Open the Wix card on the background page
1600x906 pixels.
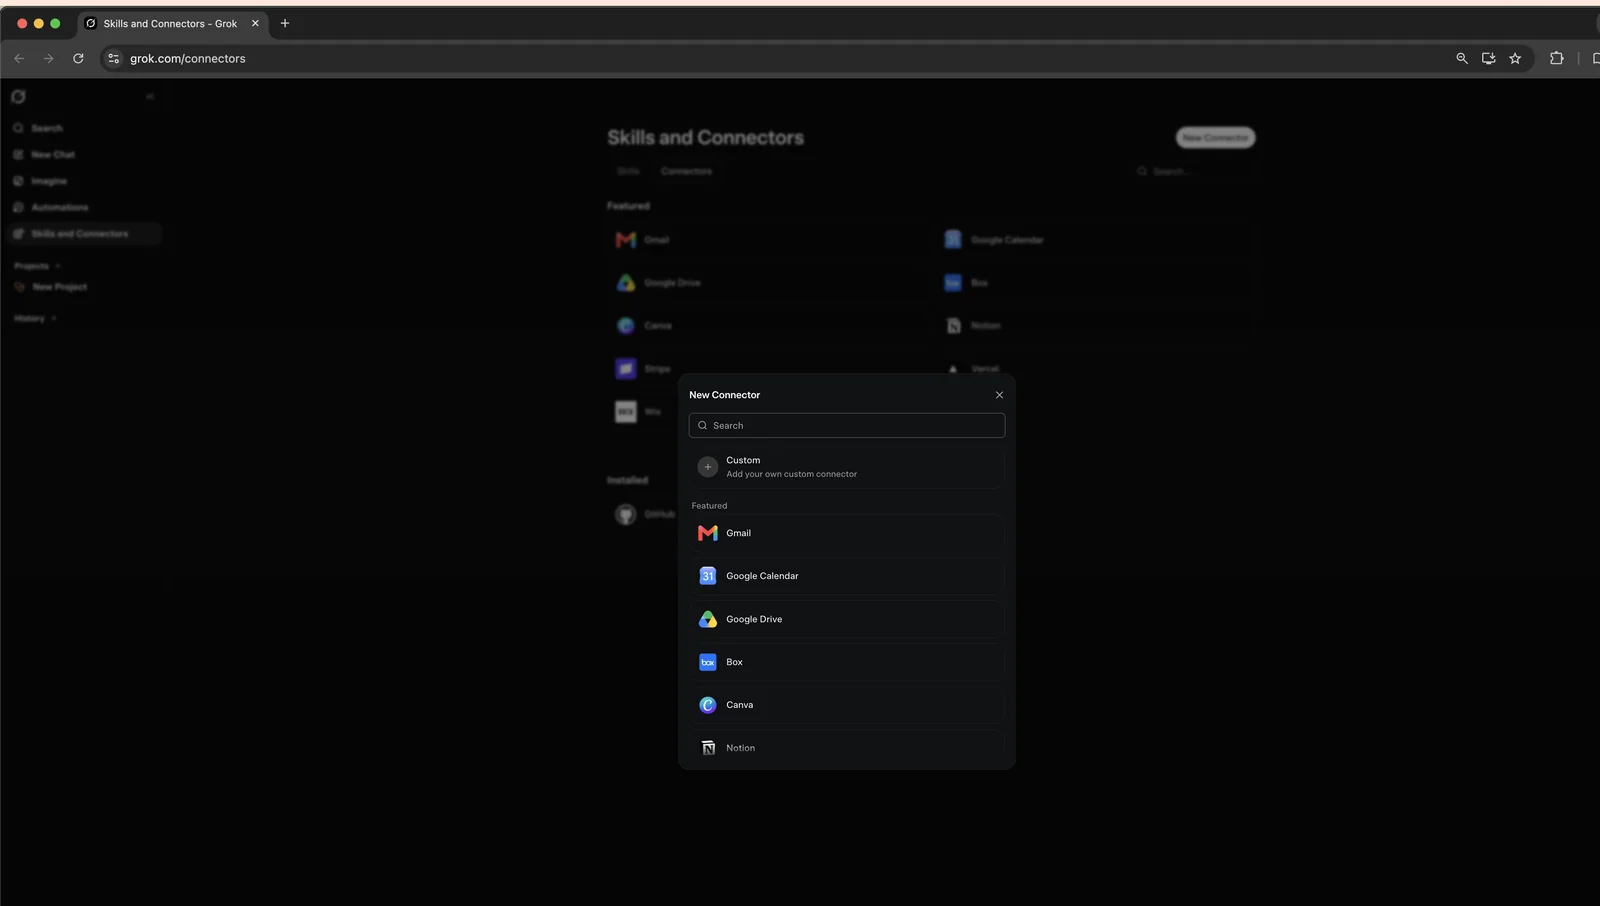pos(642,412)
